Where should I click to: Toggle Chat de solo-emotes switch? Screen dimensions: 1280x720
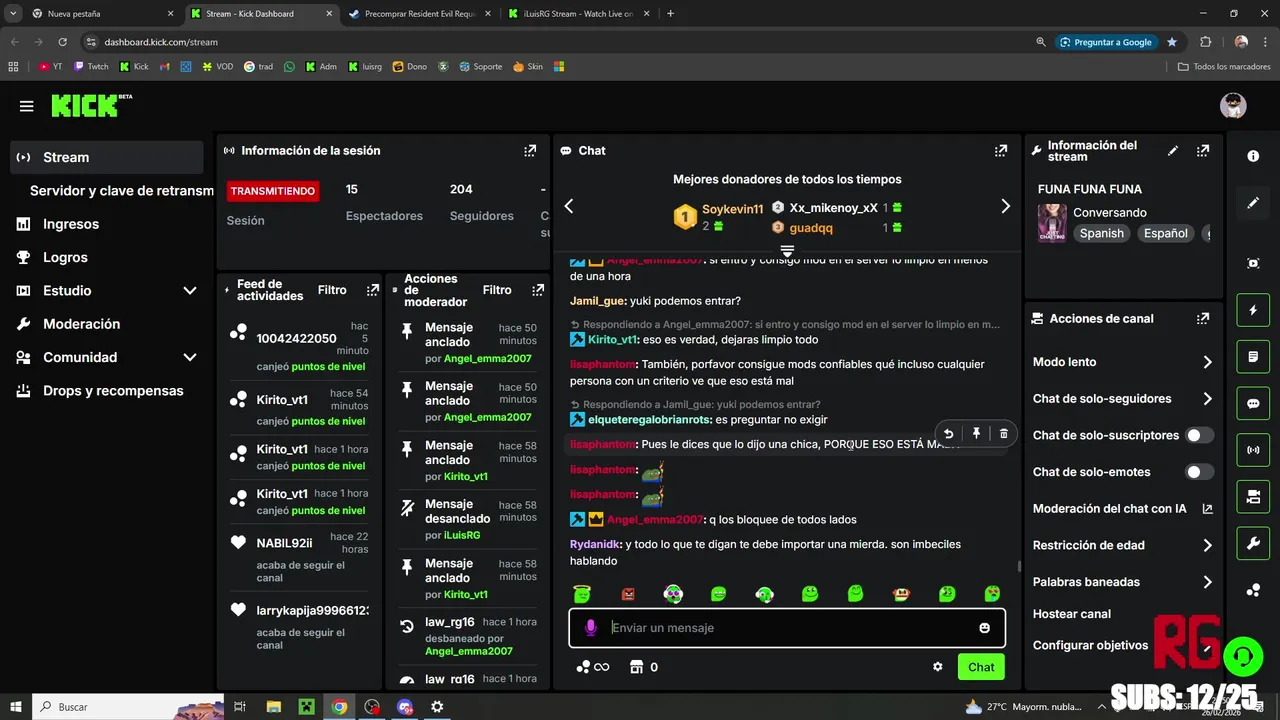pyautogui.click(x=1199, y=472)
